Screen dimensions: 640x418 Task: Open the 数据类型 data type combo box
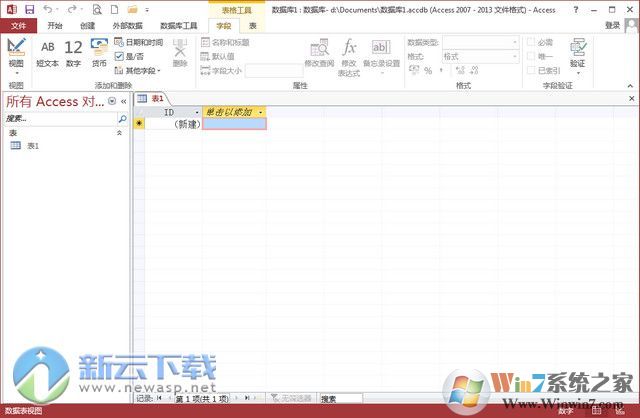[x=481, y=42]
